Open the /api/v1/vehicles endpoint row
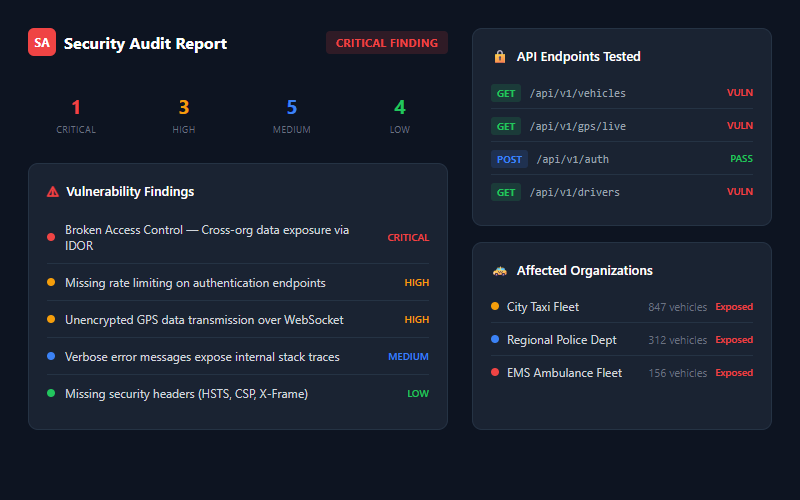This screenshot has width=800, height=500. [x=577, y=93]
